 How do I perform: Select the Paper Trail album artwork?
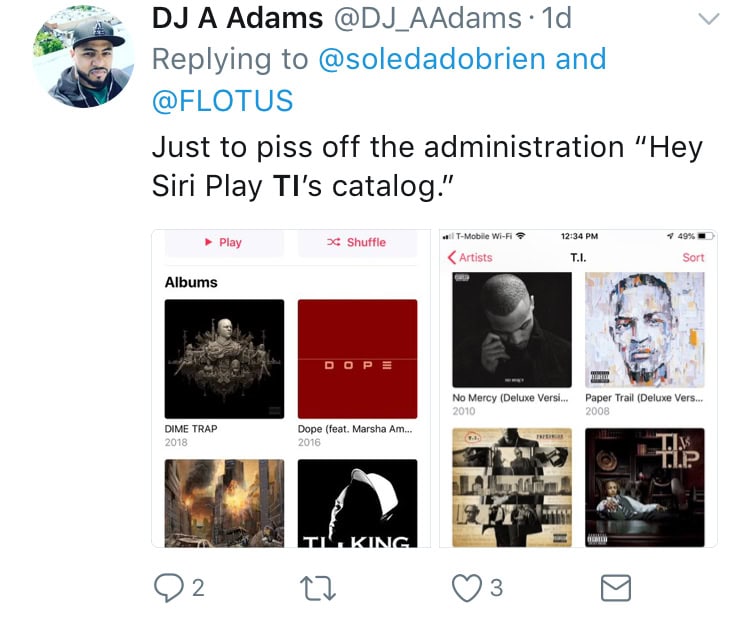[x=645, y=330]
